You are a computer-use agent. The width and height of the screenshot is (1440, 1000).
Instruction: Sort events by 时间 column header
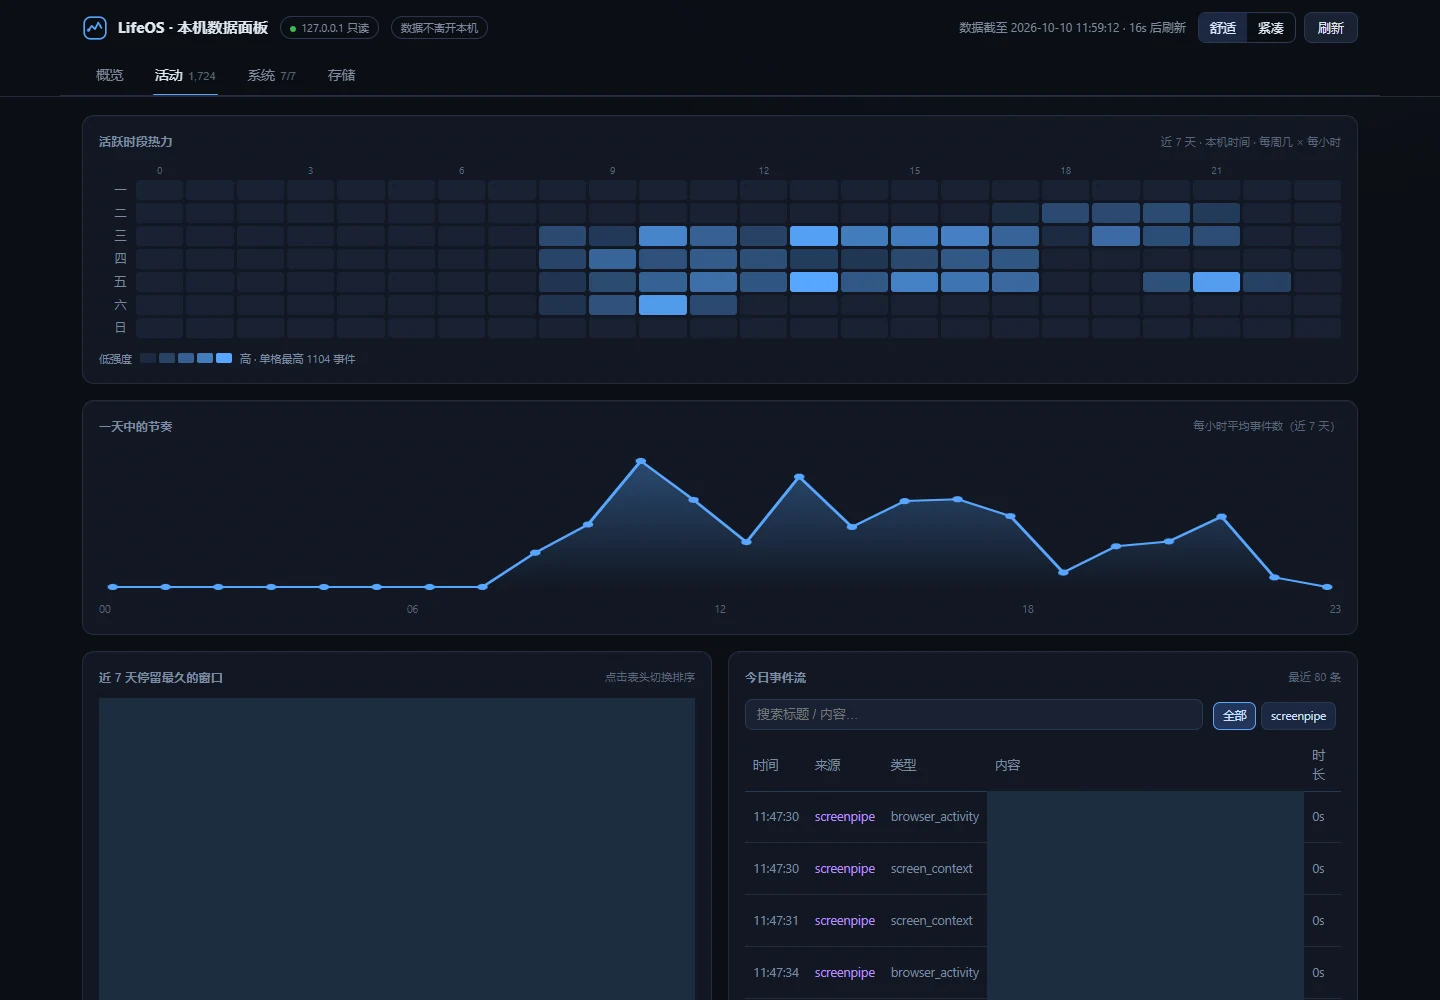click(766, 765)
